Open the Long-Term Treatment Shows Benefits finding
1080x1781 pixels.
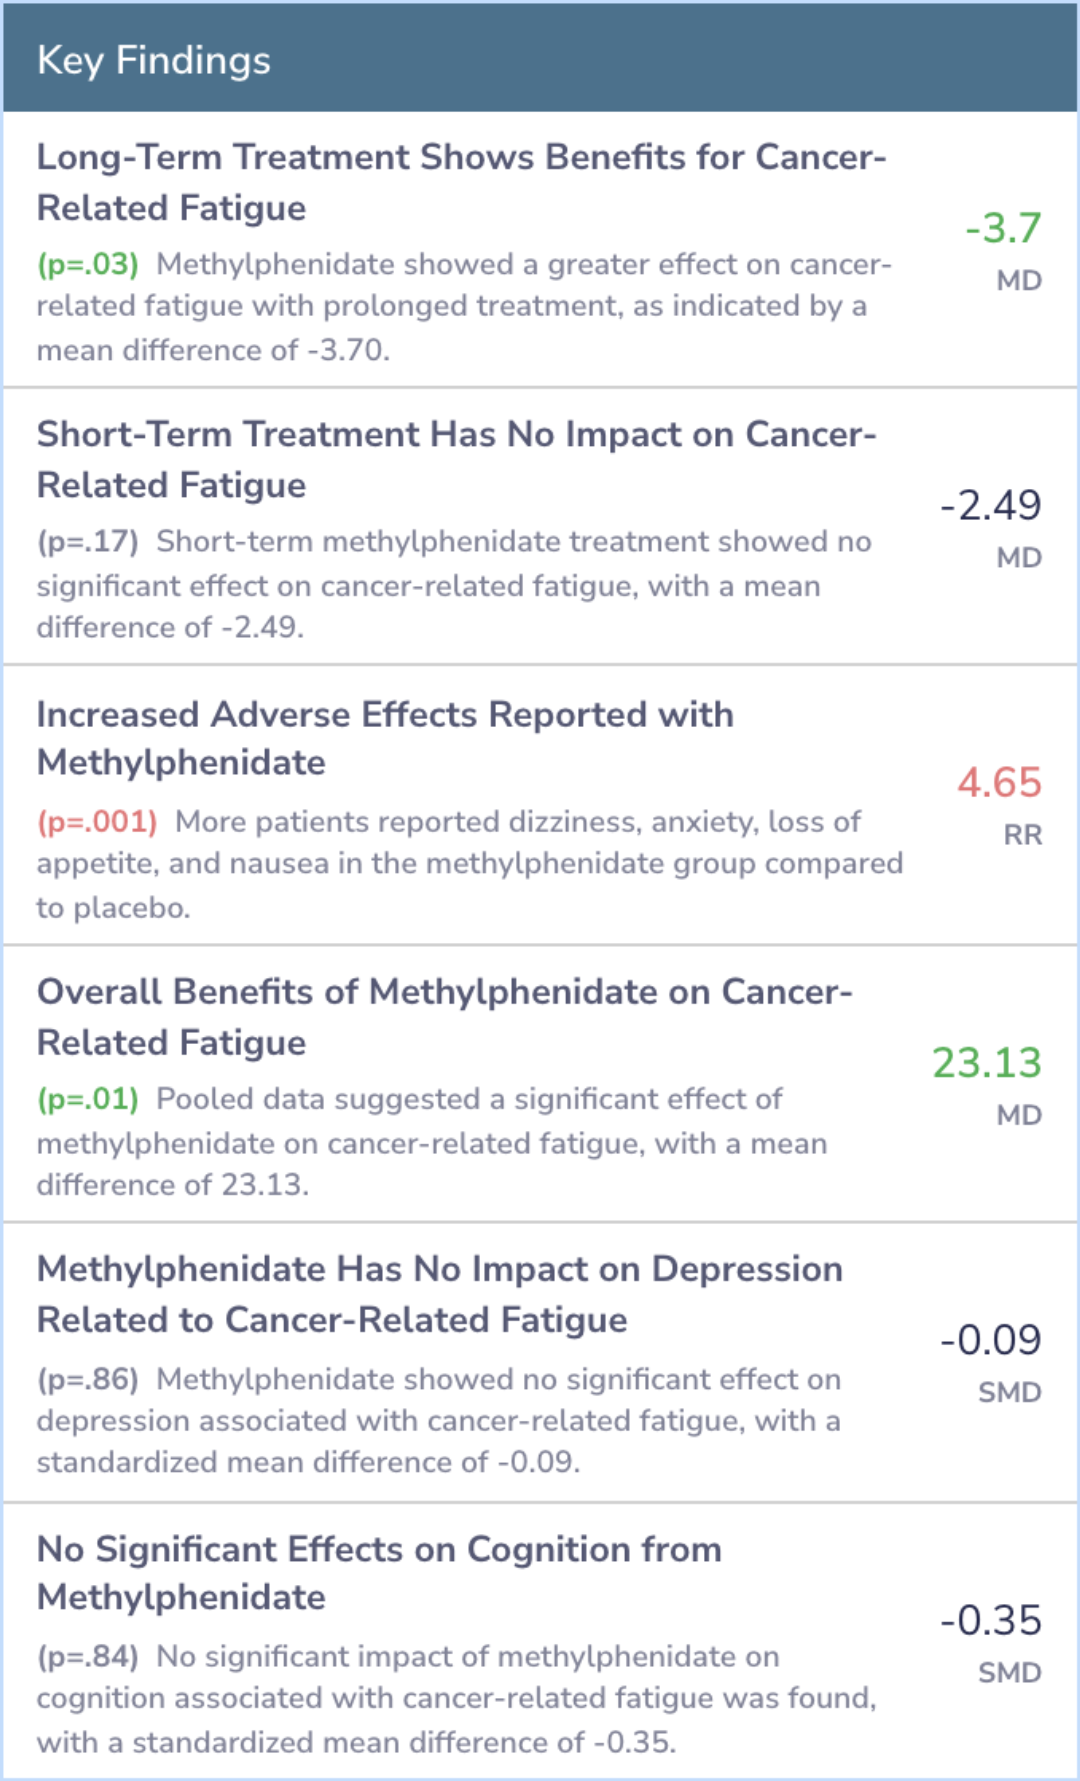461,182
